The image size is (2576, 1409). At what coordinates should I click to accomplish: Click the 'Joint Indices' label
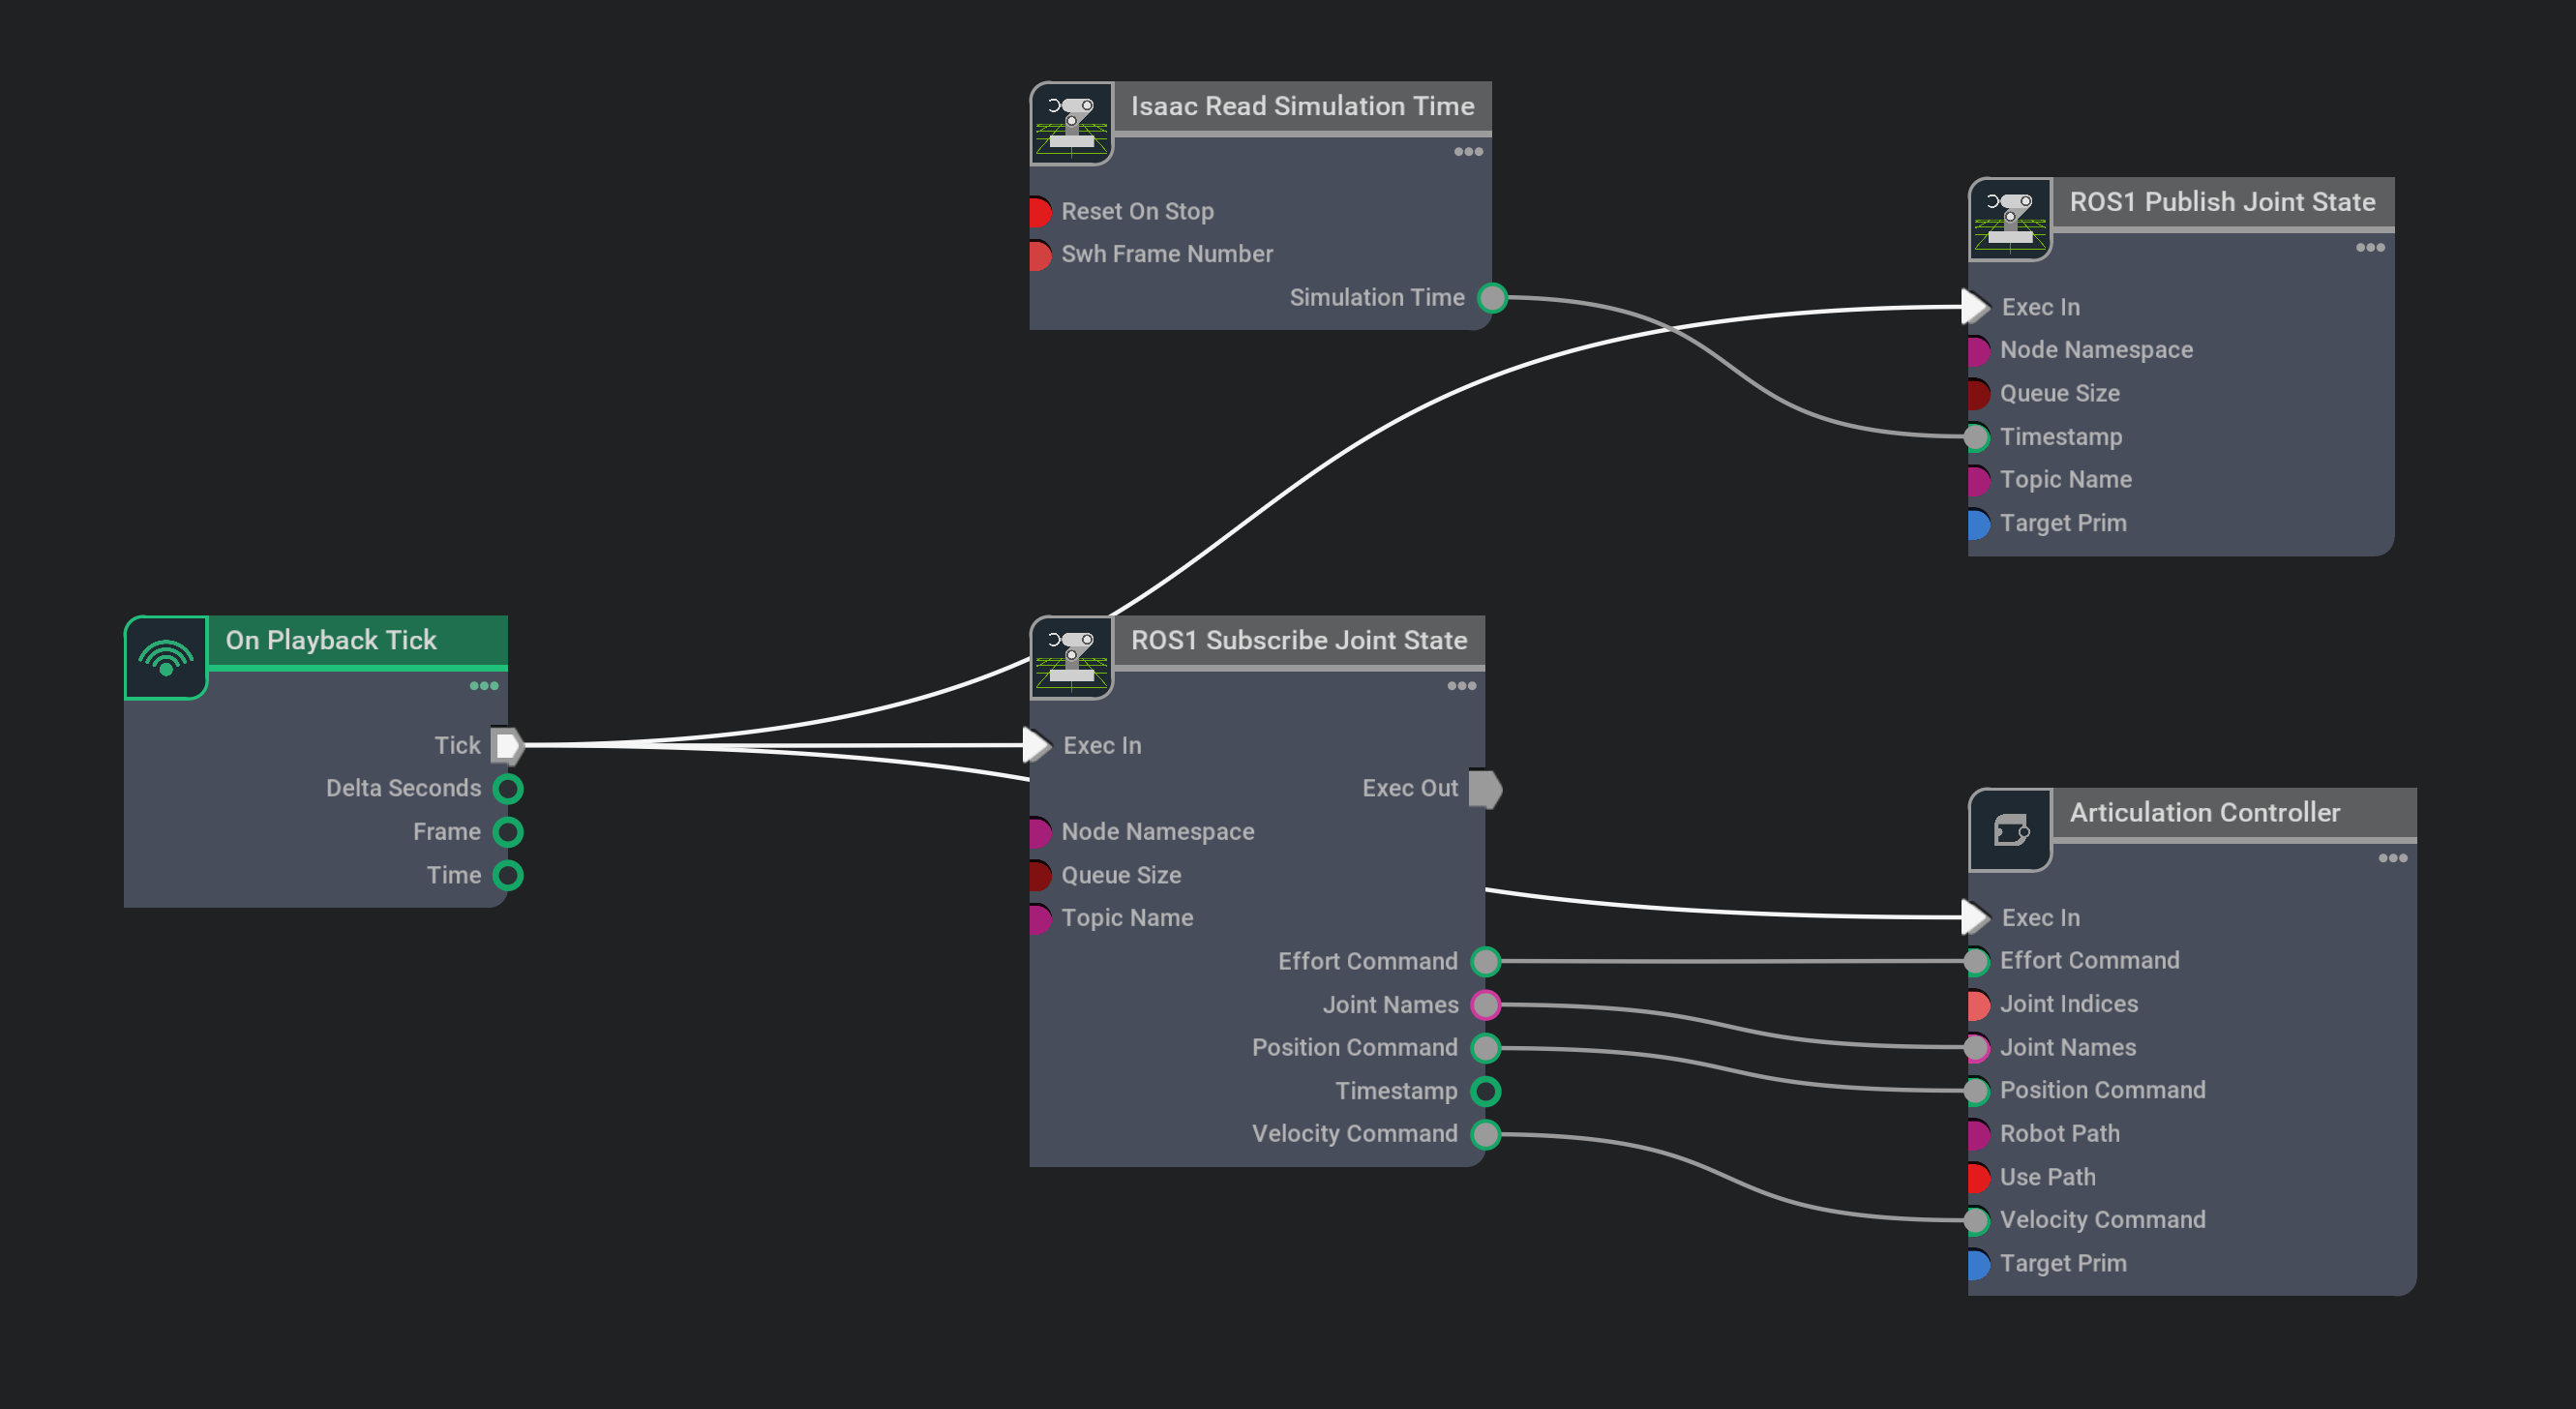(2069, 1005)
